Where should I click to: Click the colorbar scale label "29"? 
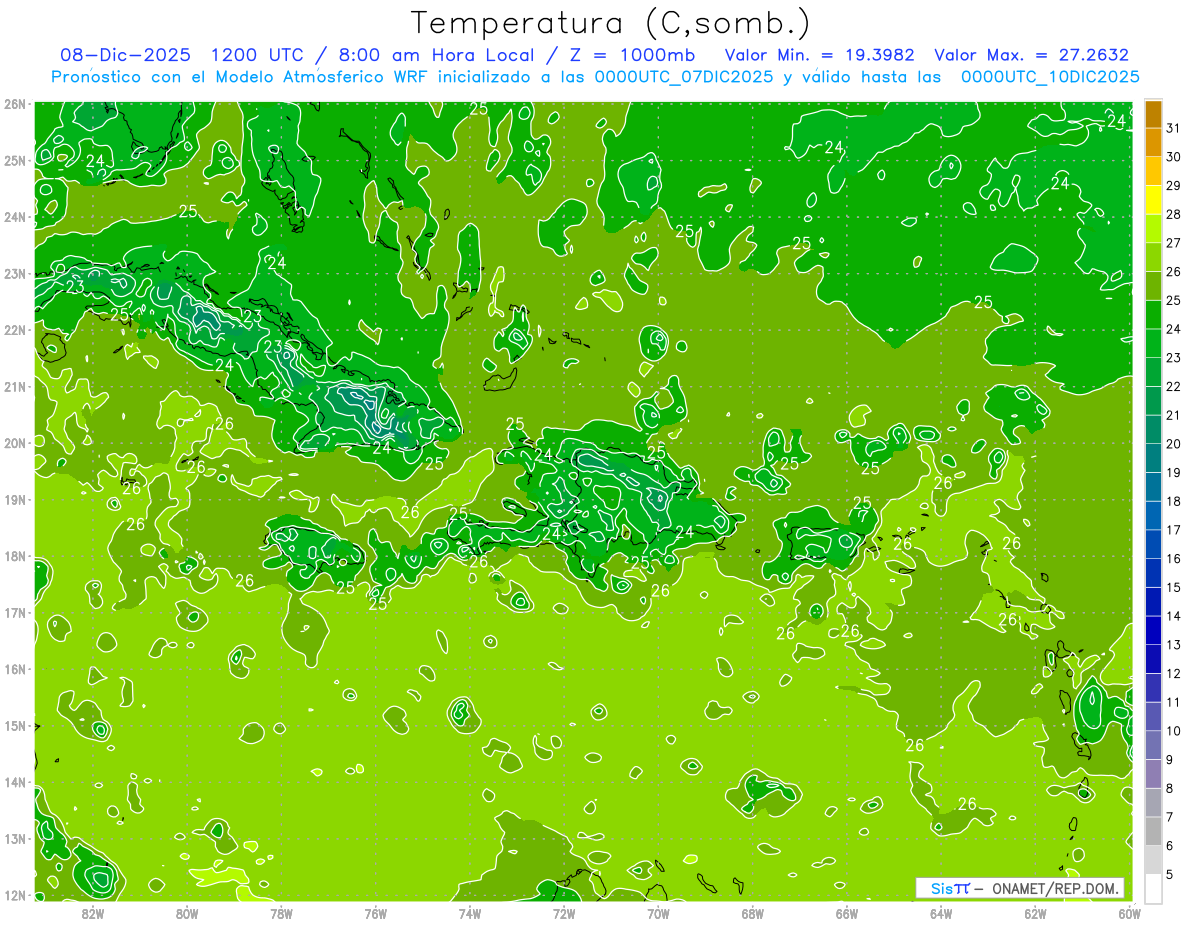pyautogui.click(x=1174, y=186)
